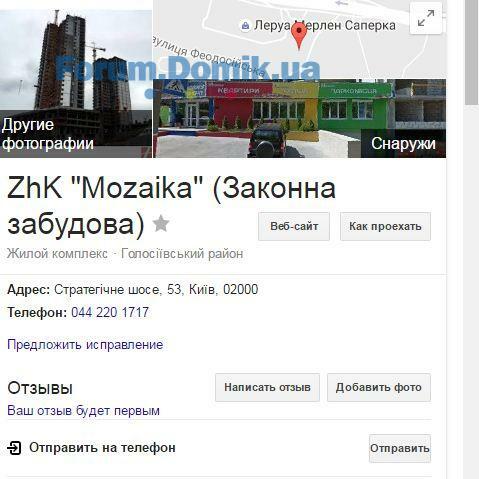The image size is (479, 479).
Task: Click the map area near вулиця Феодосійська
Action: [207, 57]
